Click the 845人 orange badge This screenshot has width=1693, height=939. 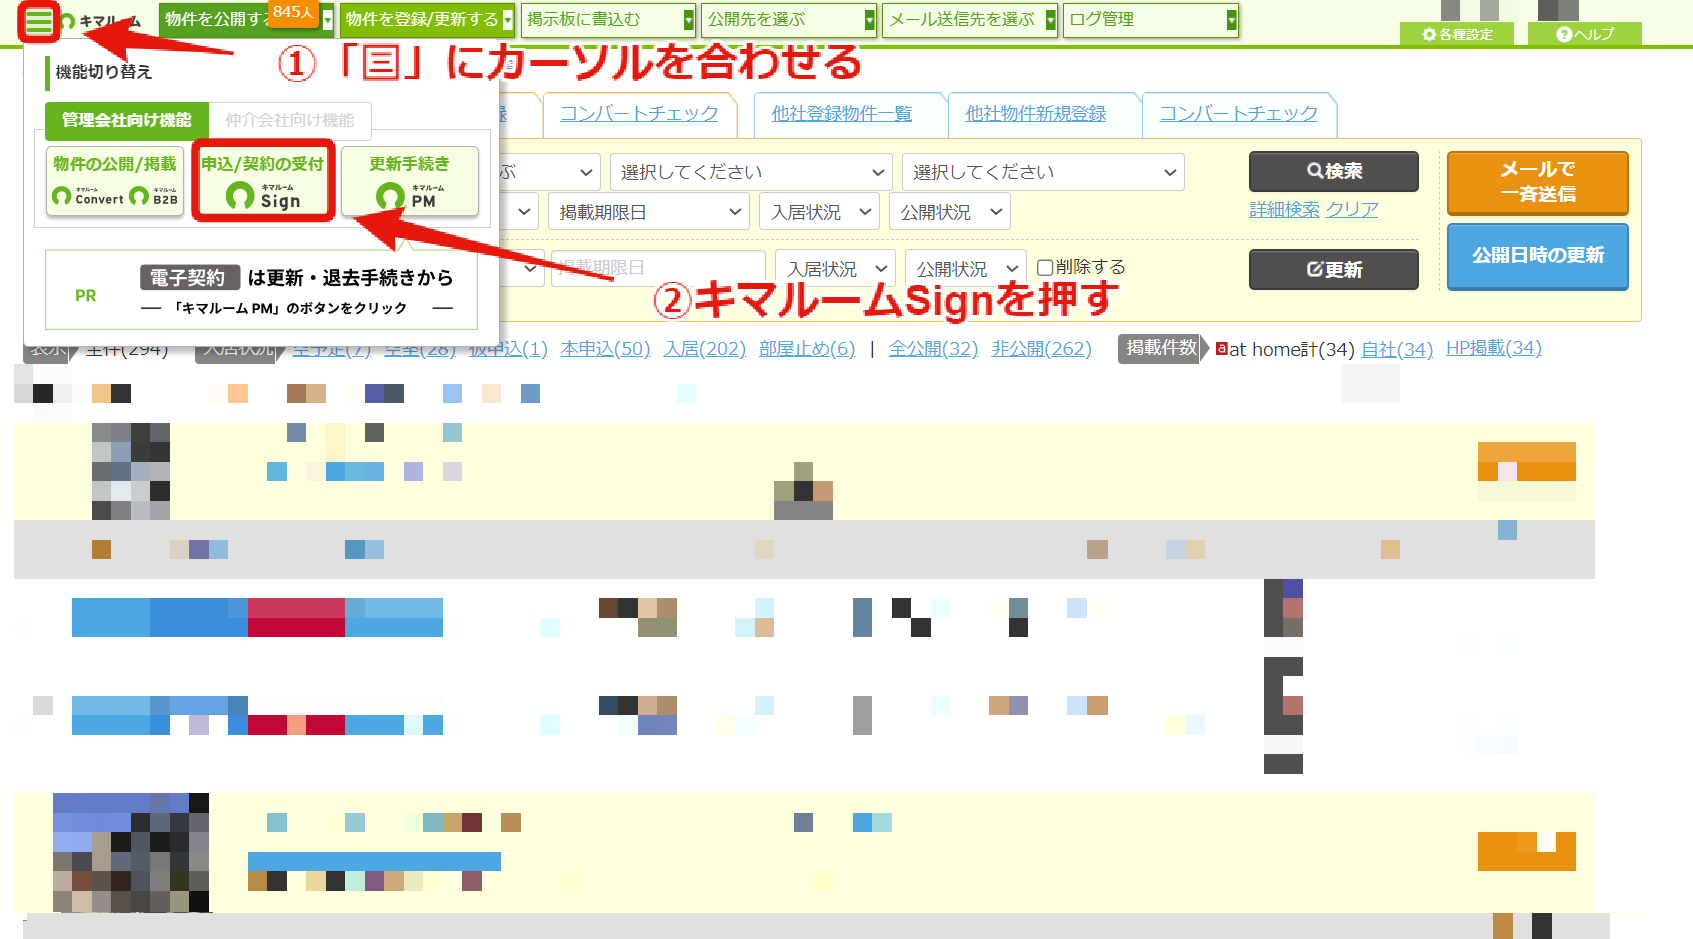click(293, 12)
